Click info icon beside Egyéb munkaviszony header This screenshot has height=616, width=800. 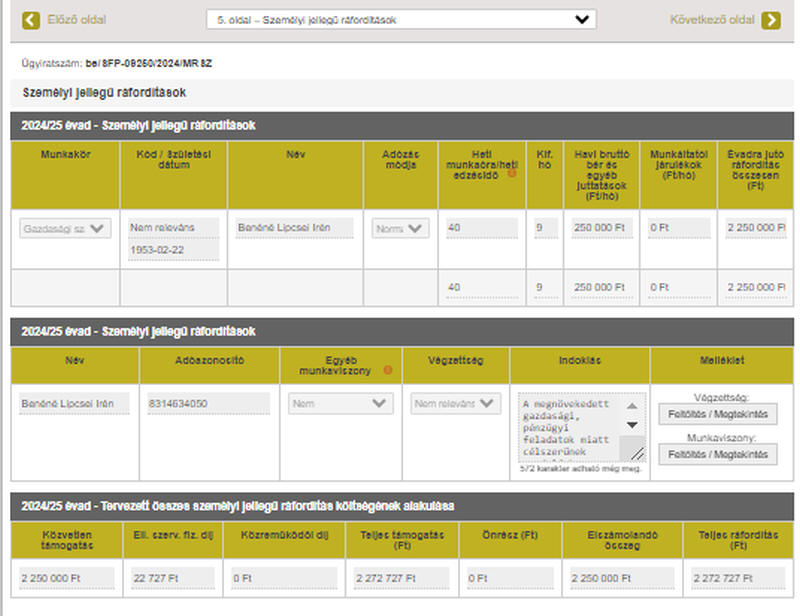pos(387,369)
